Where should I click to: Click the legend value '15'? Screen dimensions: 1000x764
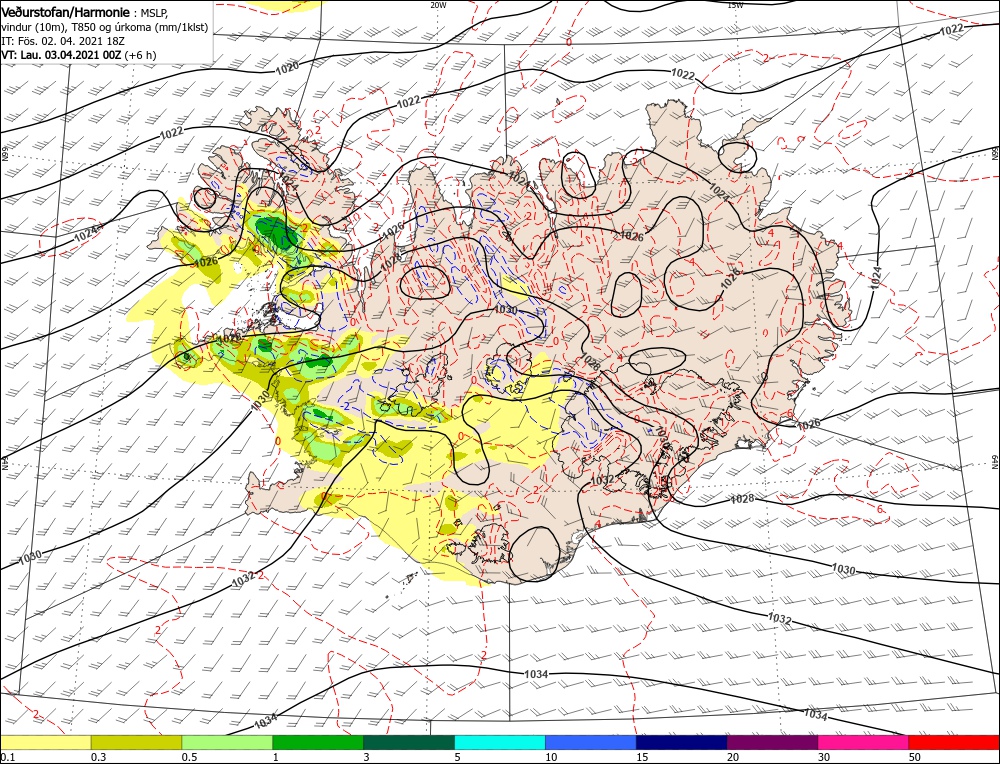pyautogui.click(x=642, y=757)
